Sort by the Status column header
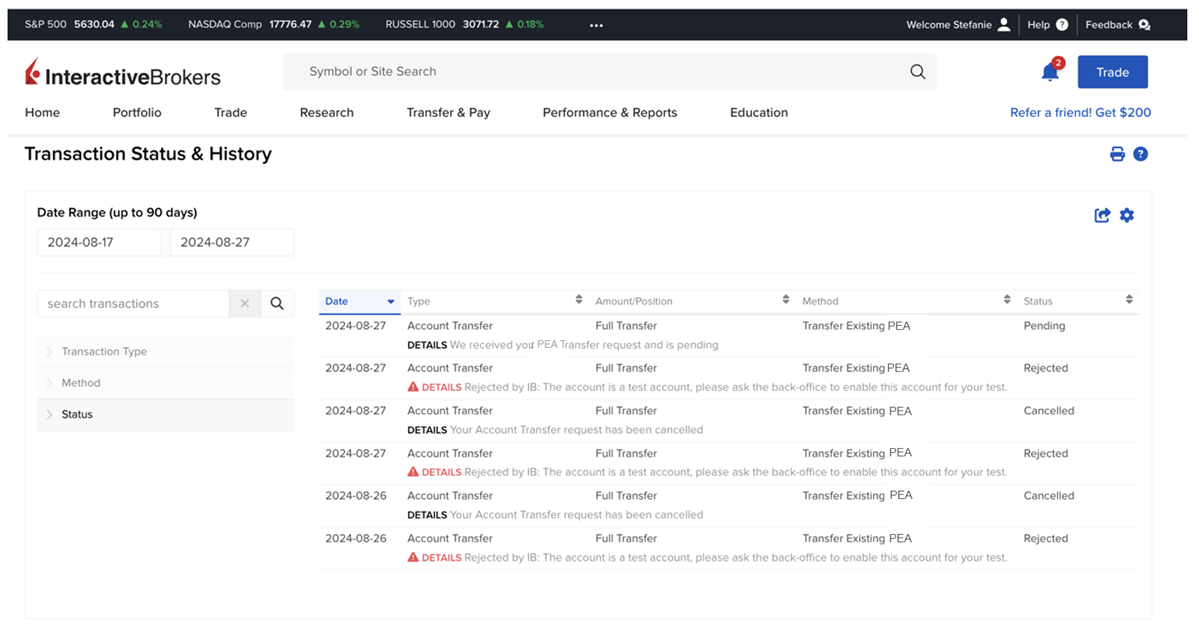 tap(1078, 301)
